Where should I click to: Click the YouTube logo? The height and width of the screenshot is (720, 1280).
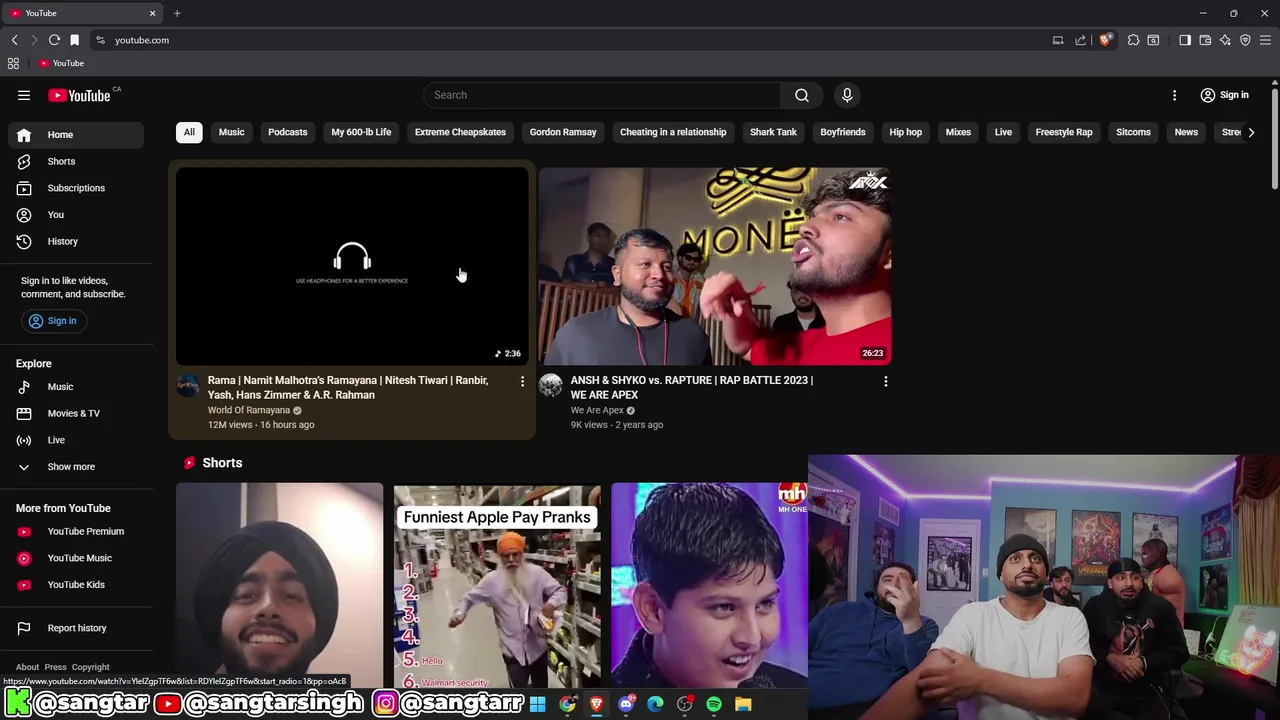pos(79,95)
